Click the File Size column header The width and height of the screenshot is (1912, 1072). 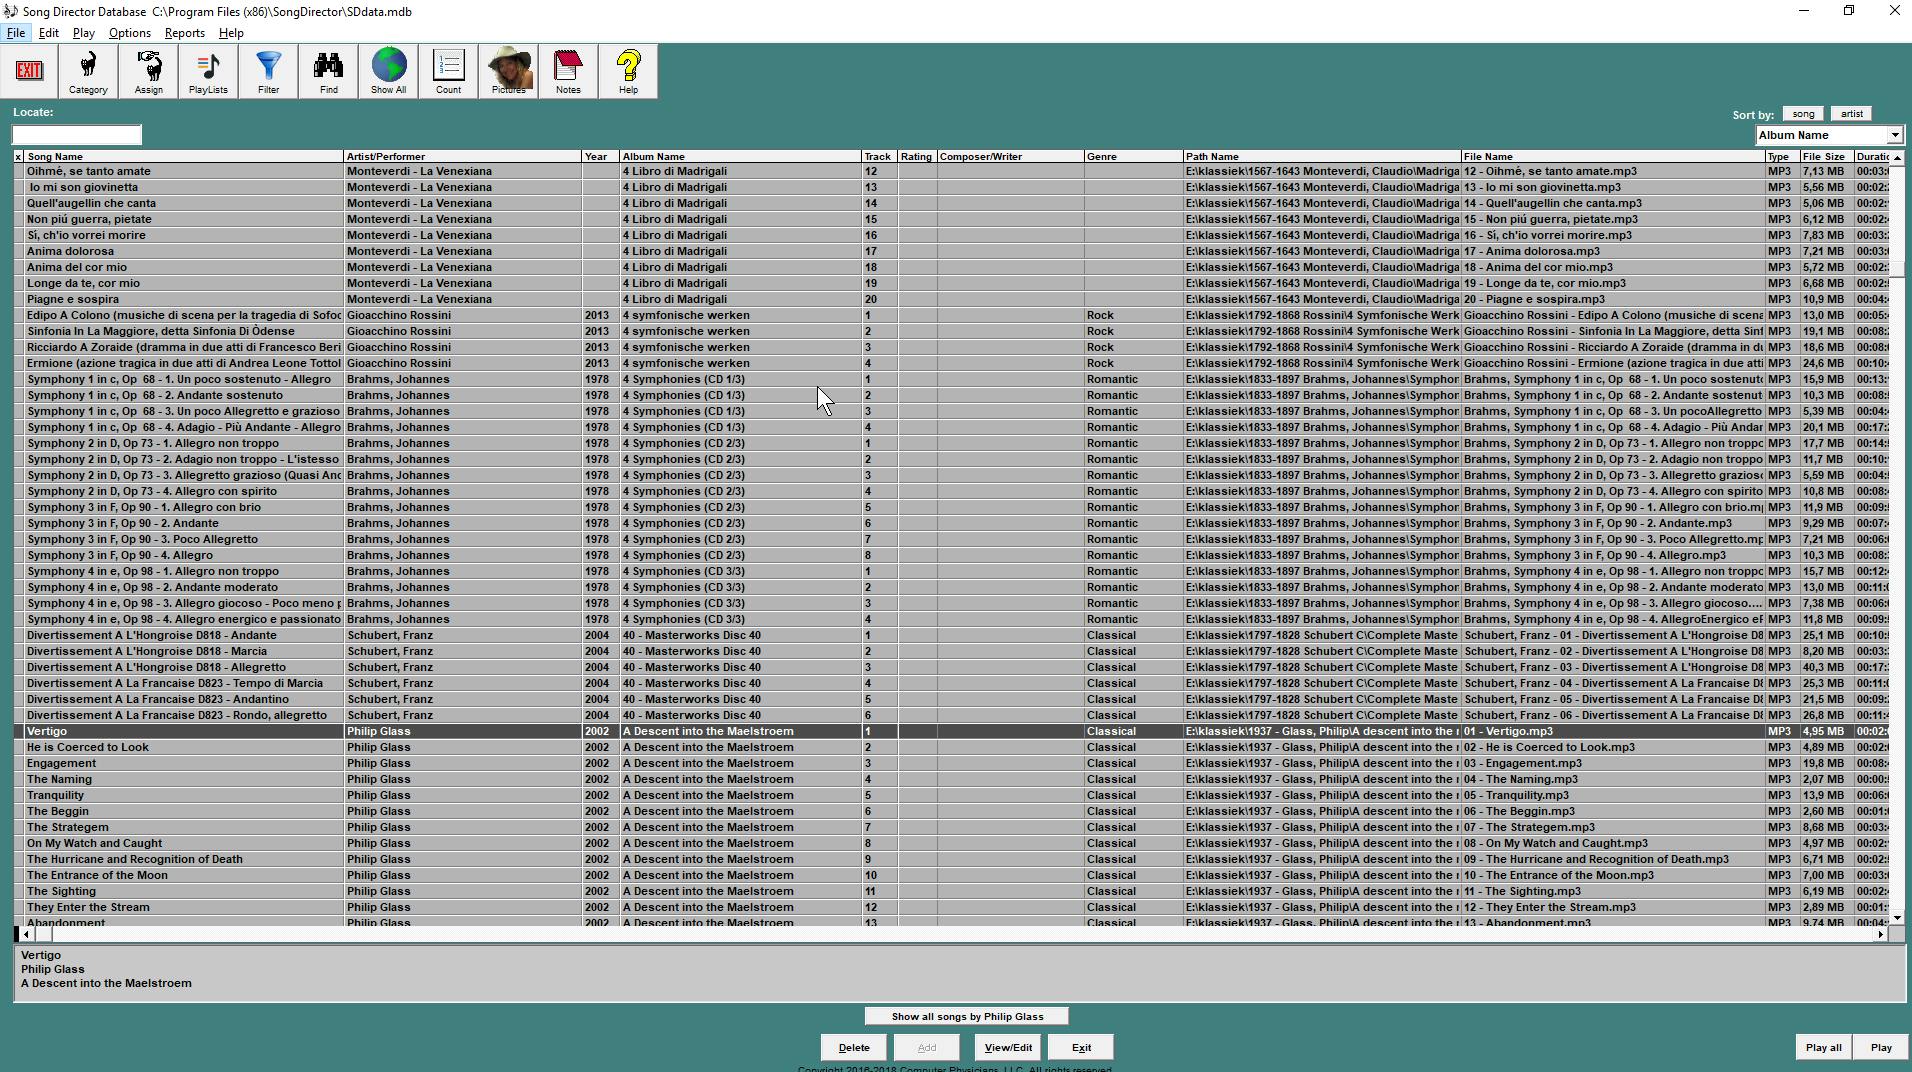1825,157
